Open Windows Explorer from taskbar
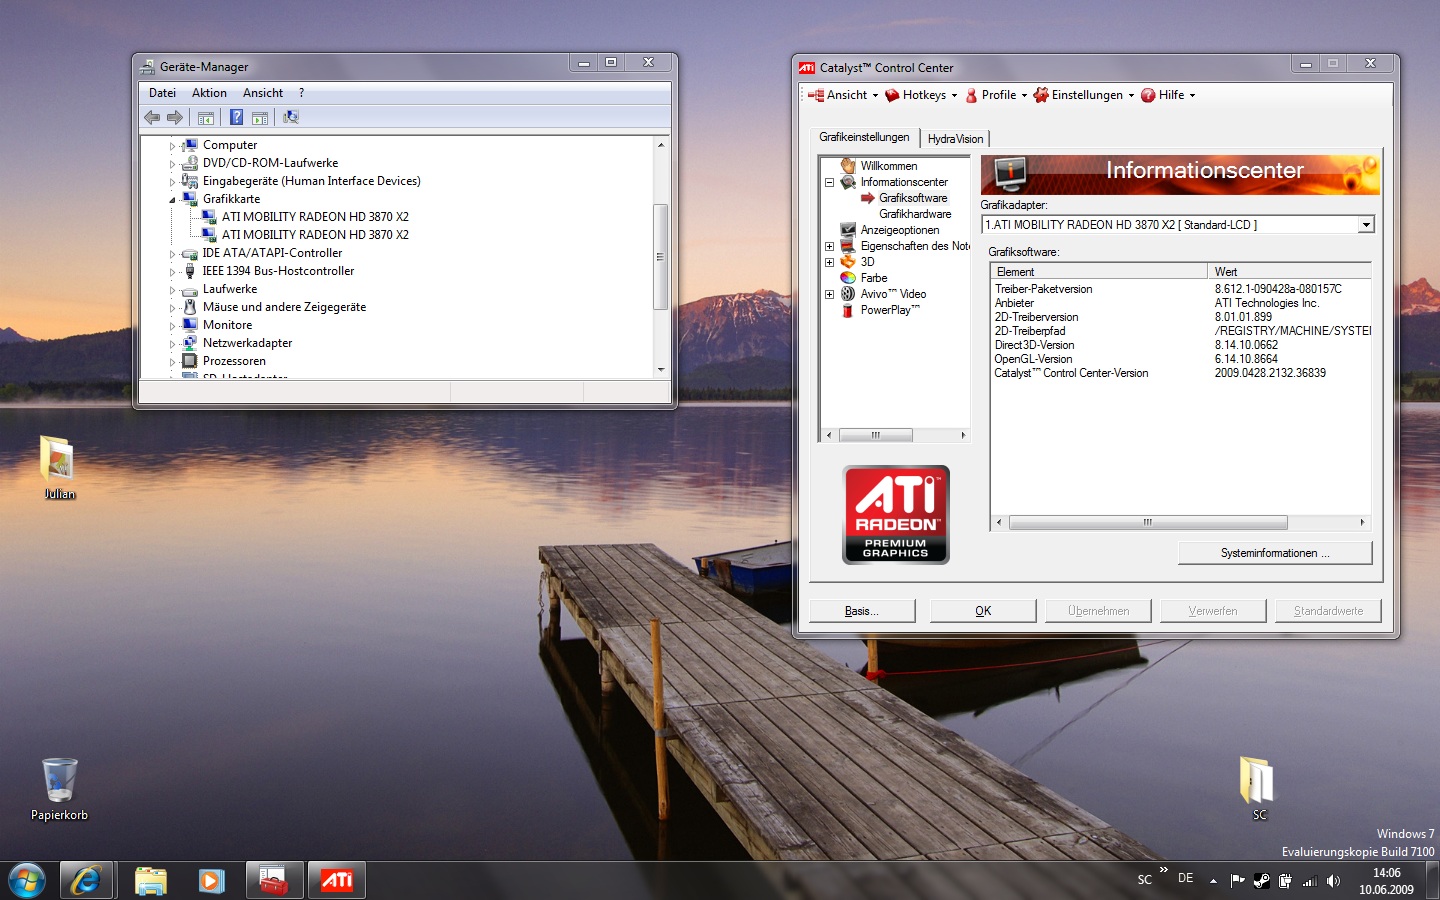The image size is (1440, 900). coord(151,880)
